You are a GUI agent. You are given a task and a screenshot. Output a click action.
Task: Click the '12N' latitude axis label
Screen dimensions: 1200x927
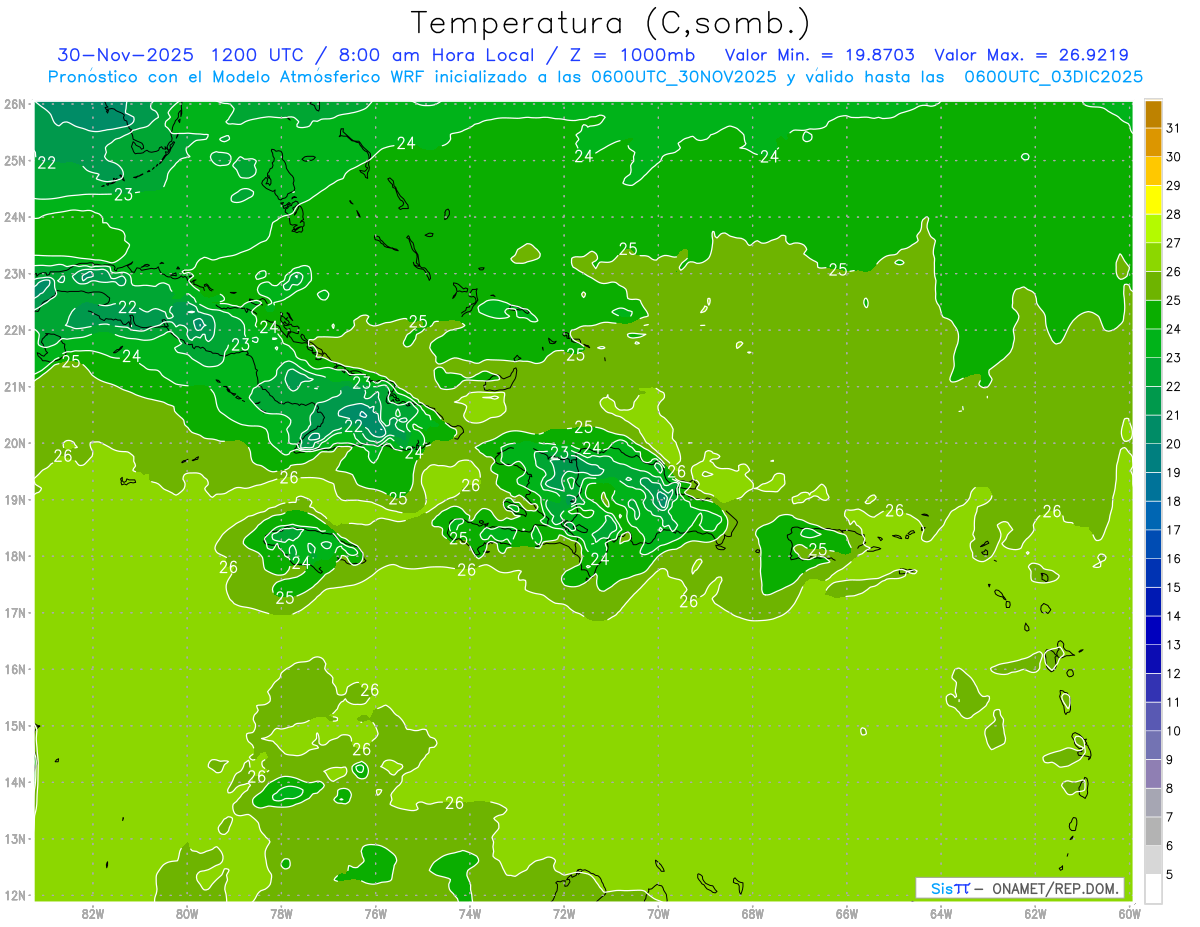coord(14,895)
